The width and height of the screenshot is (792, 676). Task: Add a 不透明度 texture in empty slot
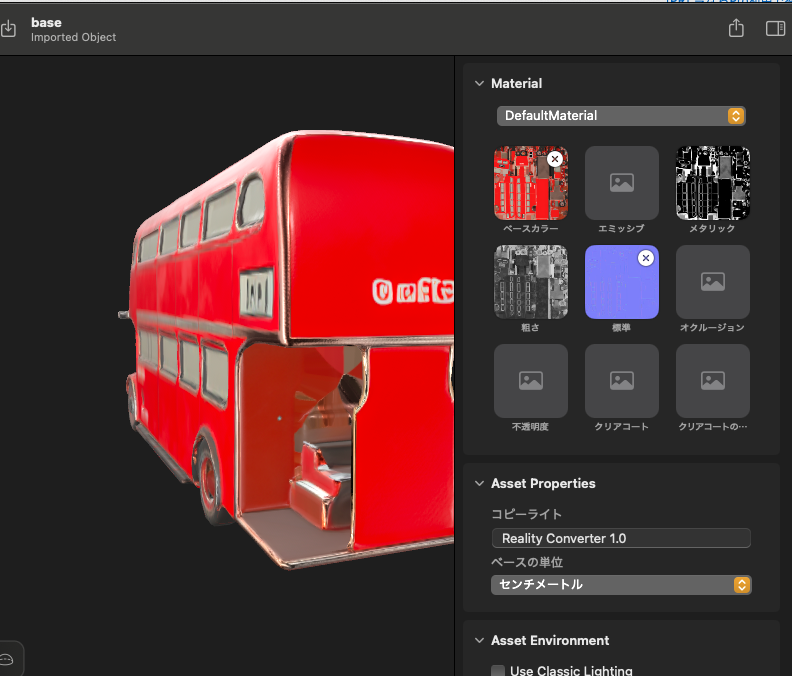530,381
